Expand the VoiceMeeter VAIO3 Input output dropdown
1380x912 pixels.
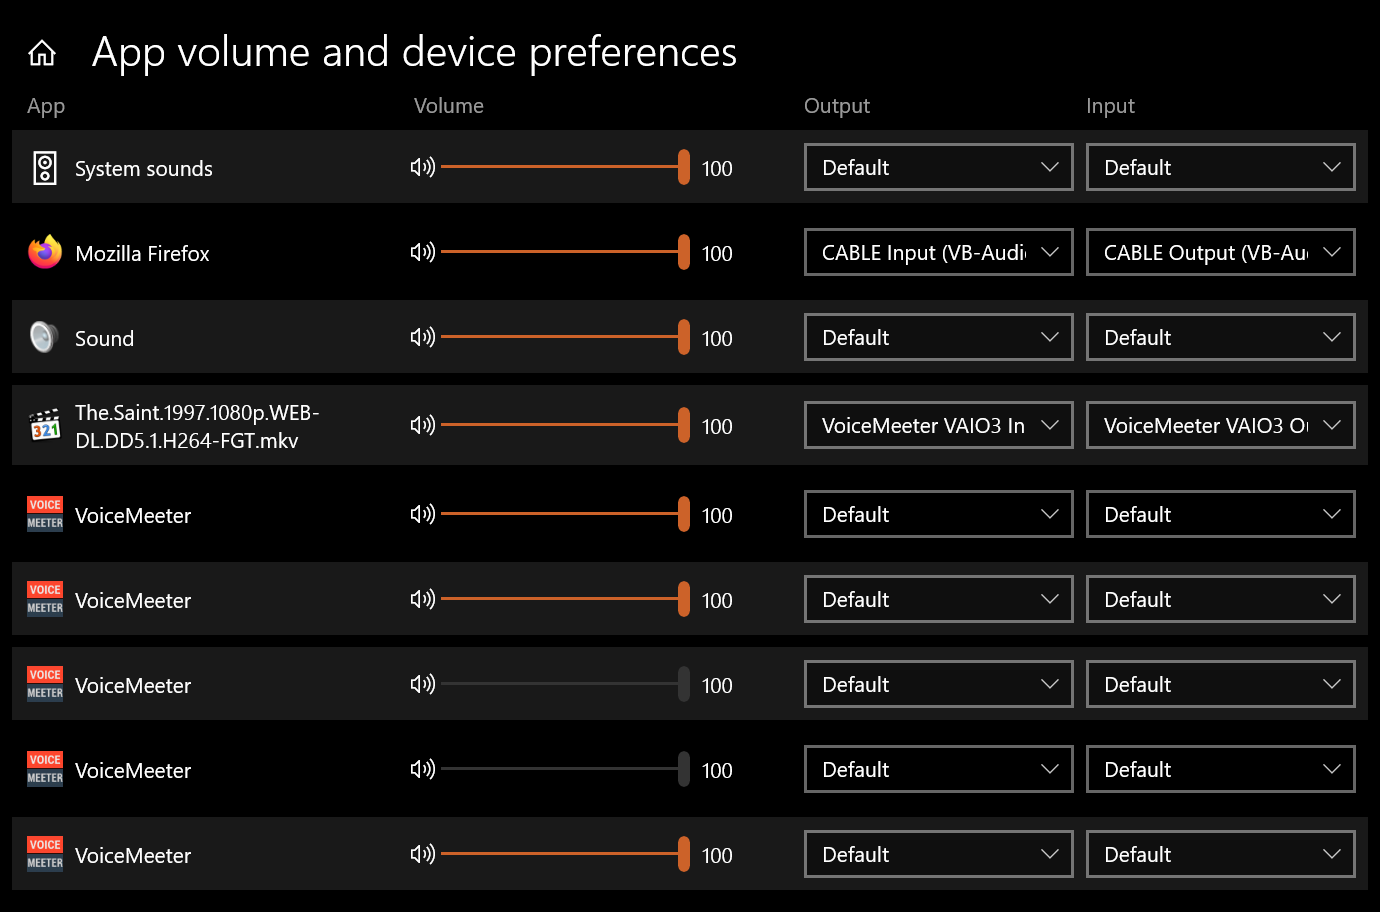click(938, 425)
